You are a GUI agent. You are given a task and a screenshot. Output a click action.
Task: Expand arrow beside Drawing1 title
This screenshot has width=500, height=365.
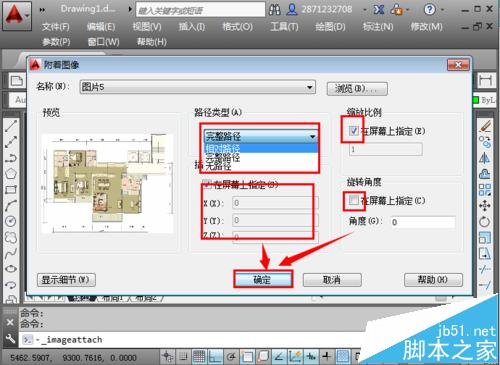(x=130, y=9)
